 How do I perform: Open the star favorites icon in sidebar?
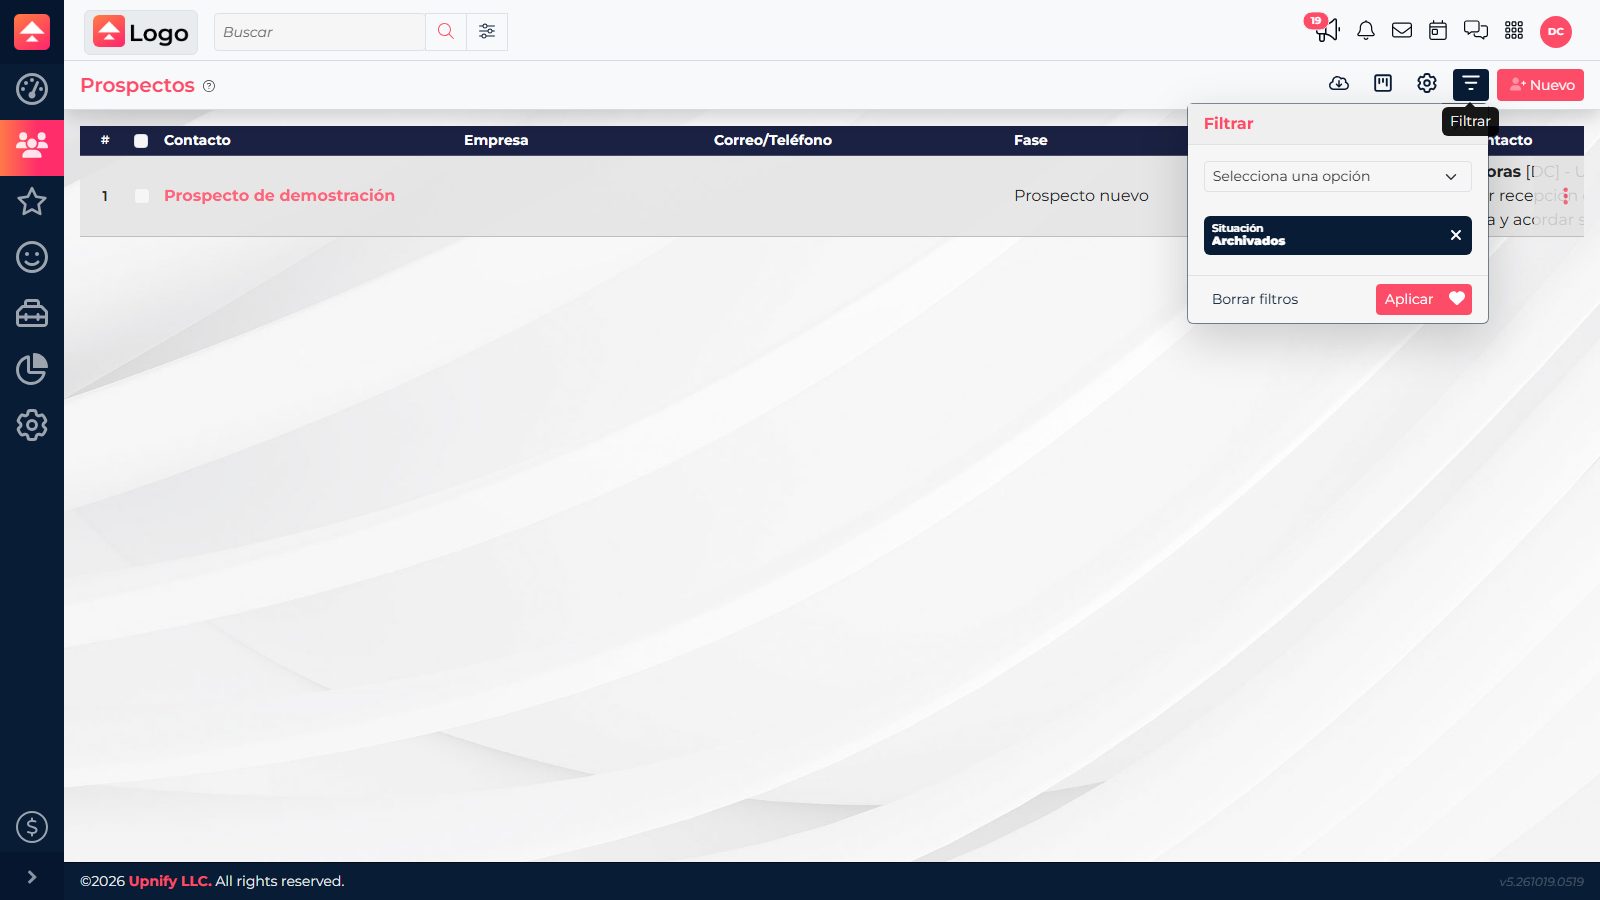[32, 201]
